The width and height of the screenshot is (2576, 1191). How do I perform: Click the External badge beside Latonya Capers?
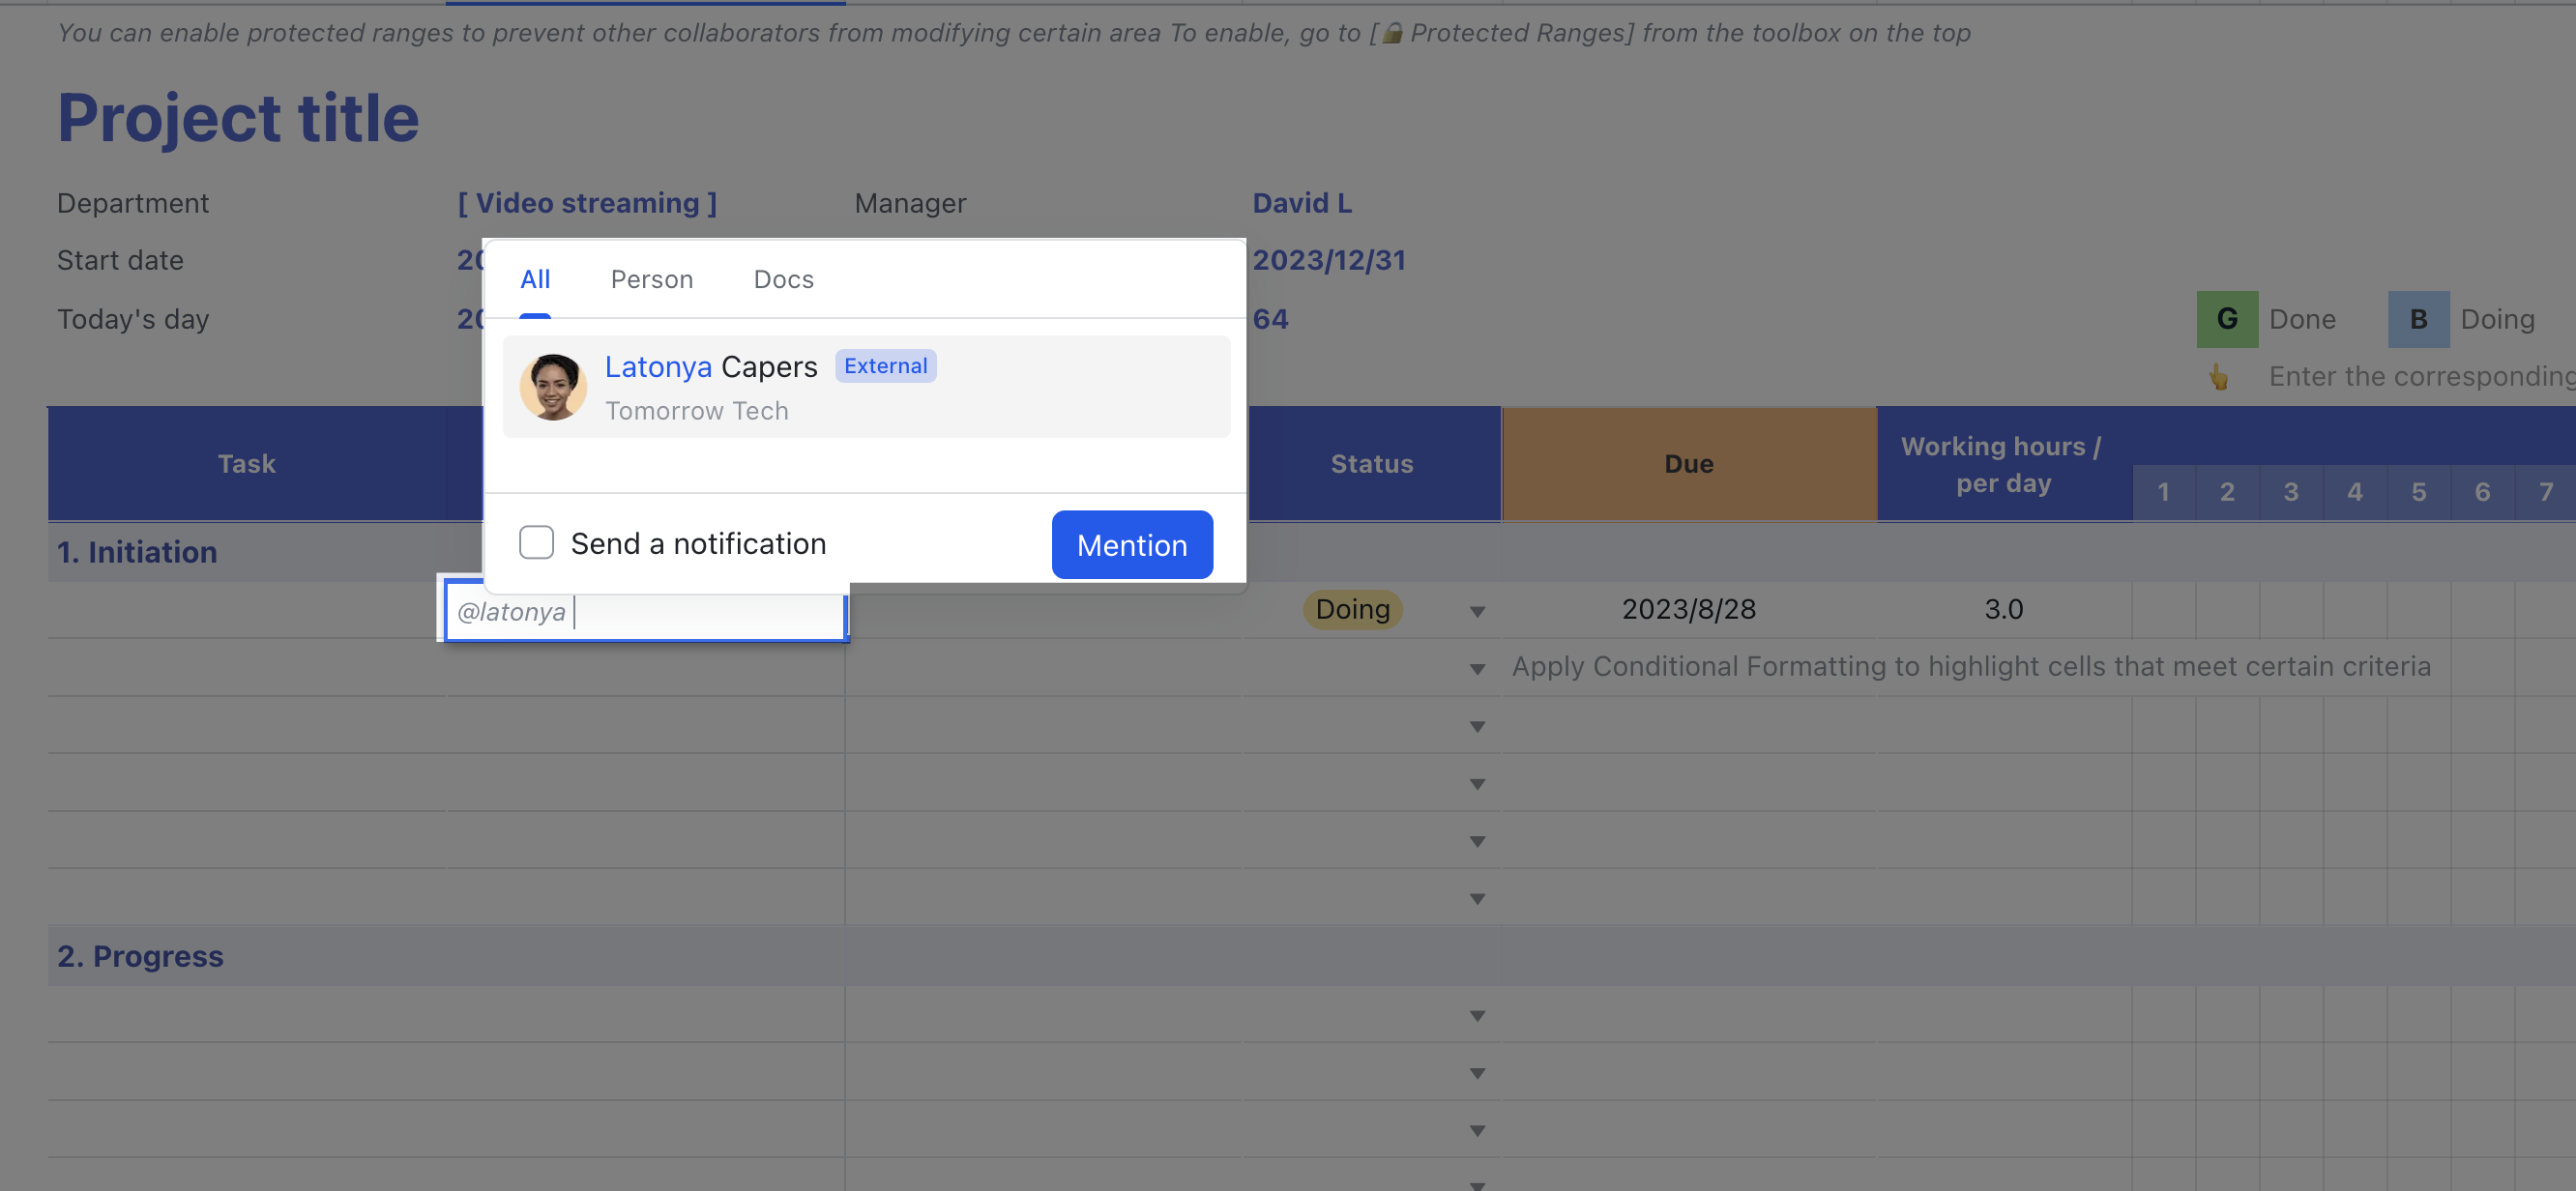pos(884,366)
